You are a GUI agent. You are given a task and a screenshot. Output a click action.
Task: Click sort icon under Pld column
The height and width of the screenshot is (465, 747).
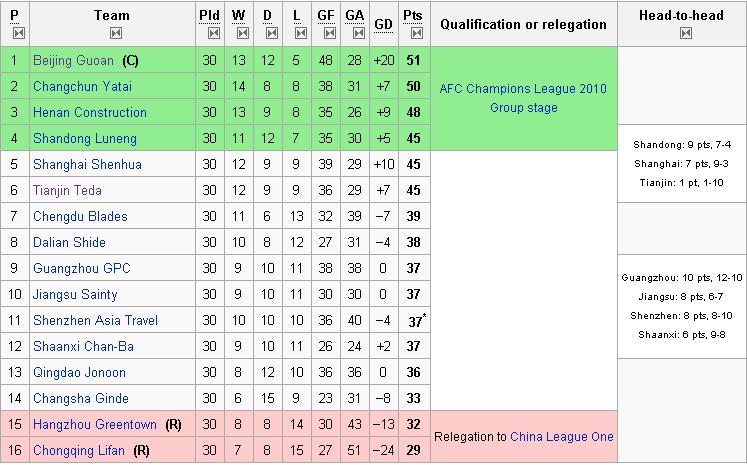pos(214,33)
